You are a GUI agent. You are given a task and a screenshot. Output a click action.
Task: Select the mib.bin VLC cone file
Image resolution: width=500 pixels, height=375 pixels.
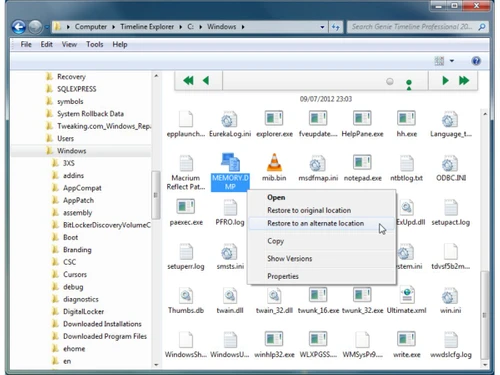(x=274, y=167)
